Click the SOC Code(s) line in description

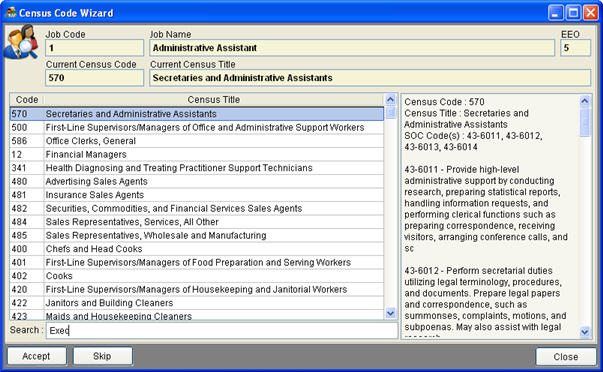click(473, 141)
